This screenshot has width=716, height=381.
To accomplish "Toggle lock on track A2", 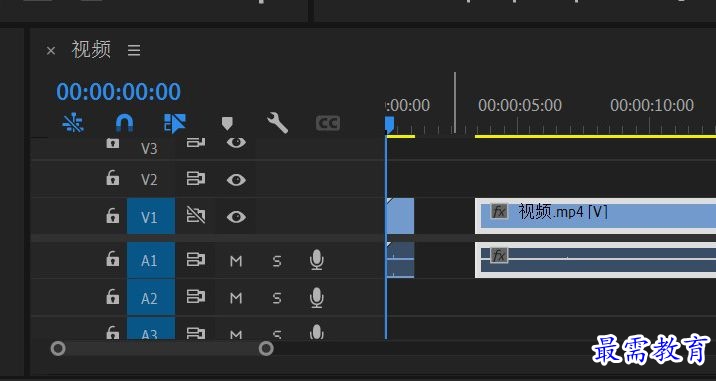I will [x=112, y=297].
